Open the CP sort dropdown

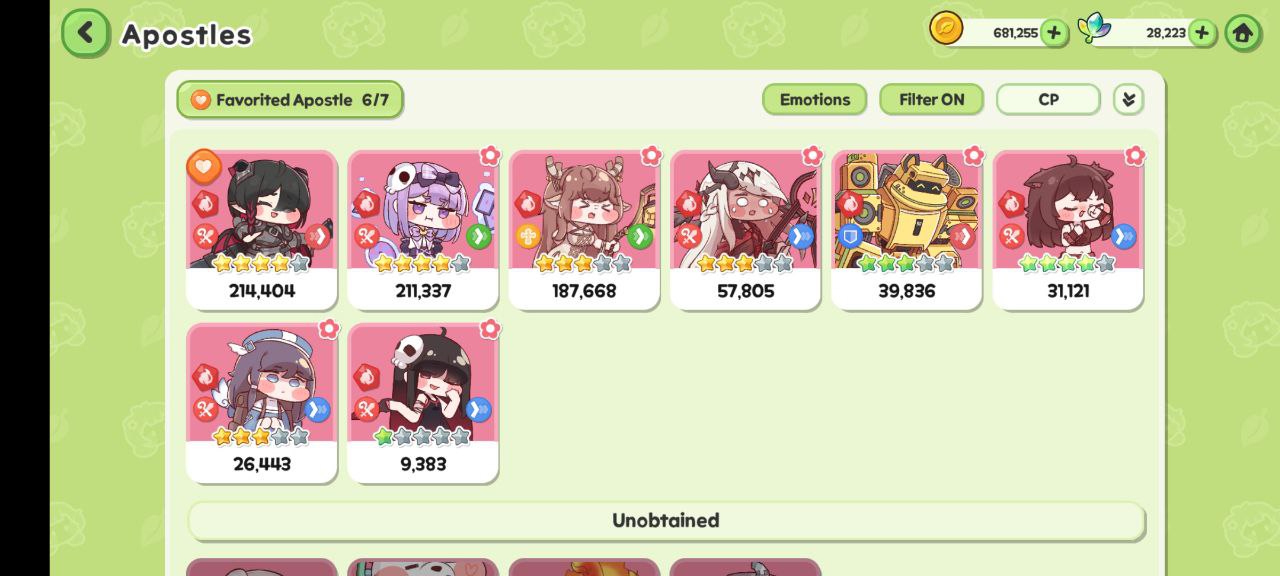(1048, 99)
